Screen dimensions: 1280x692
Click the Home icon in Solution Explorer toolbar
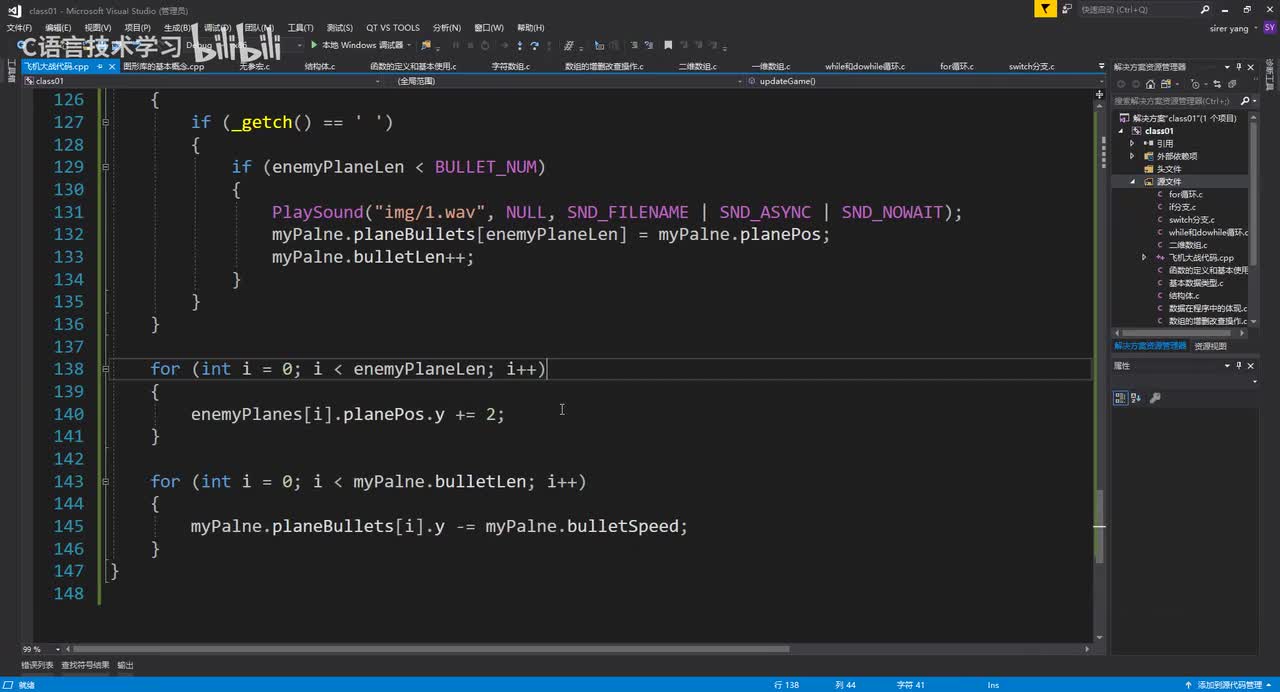[x=1150, y=84]
